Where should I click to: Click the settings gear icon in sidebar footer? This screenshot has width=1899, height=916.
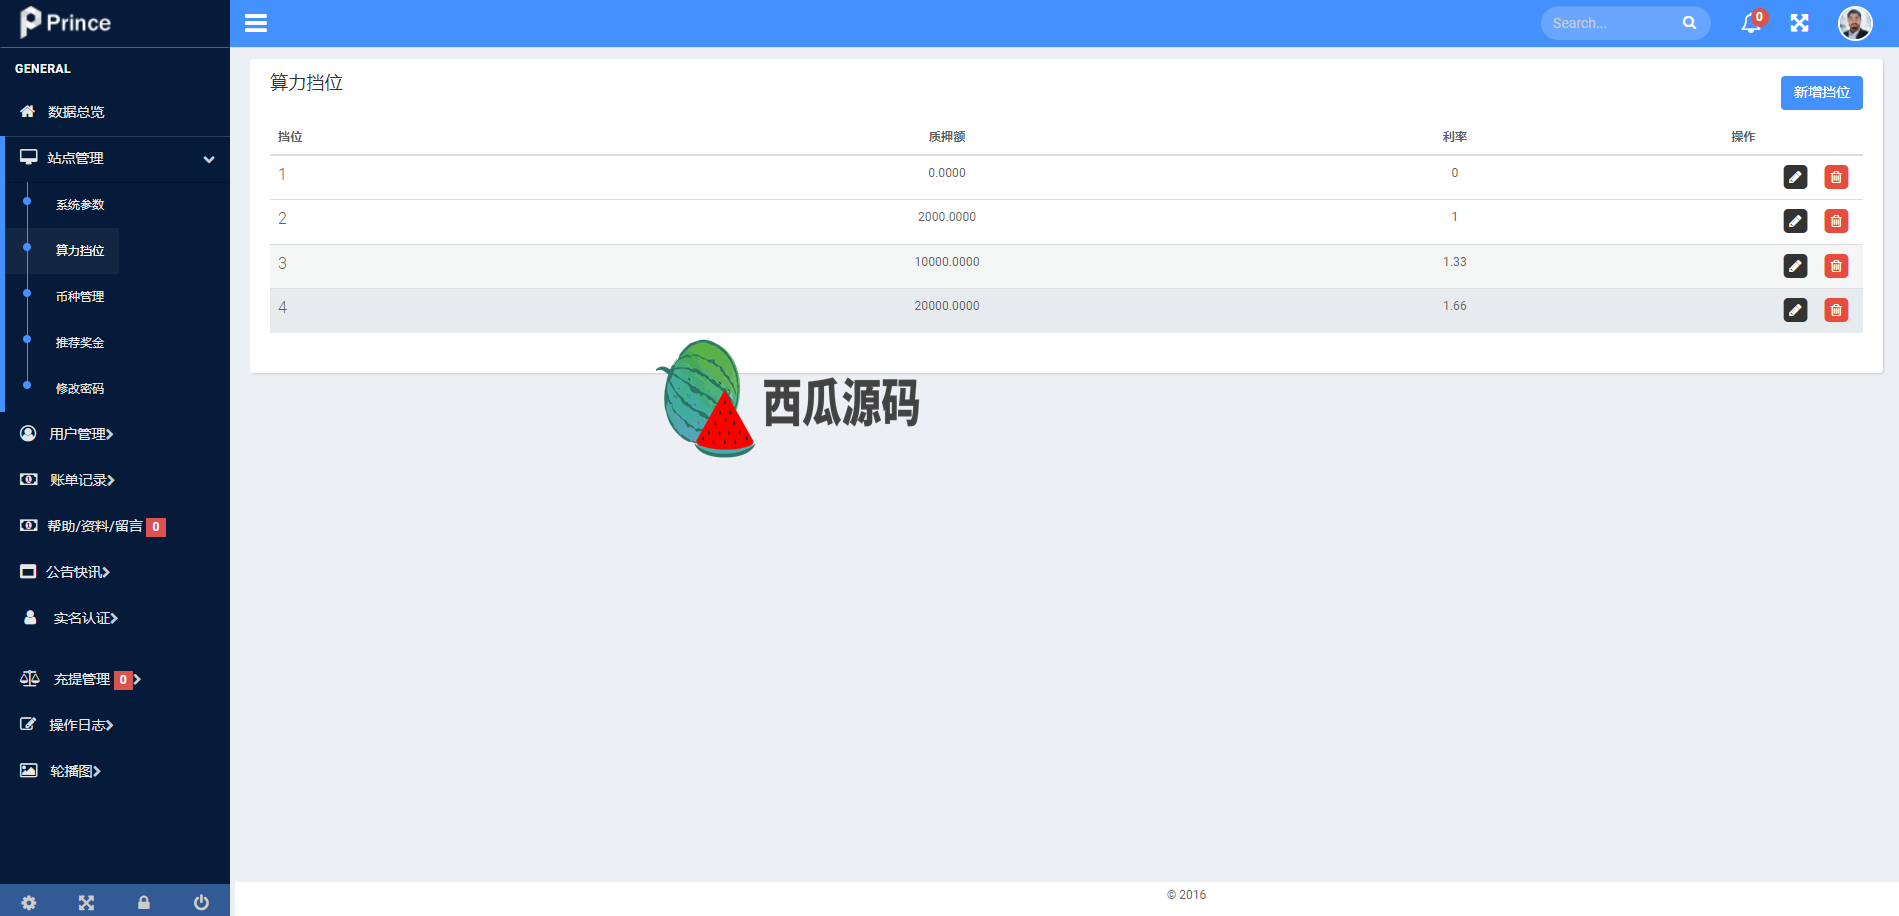[x=29, y=902]
